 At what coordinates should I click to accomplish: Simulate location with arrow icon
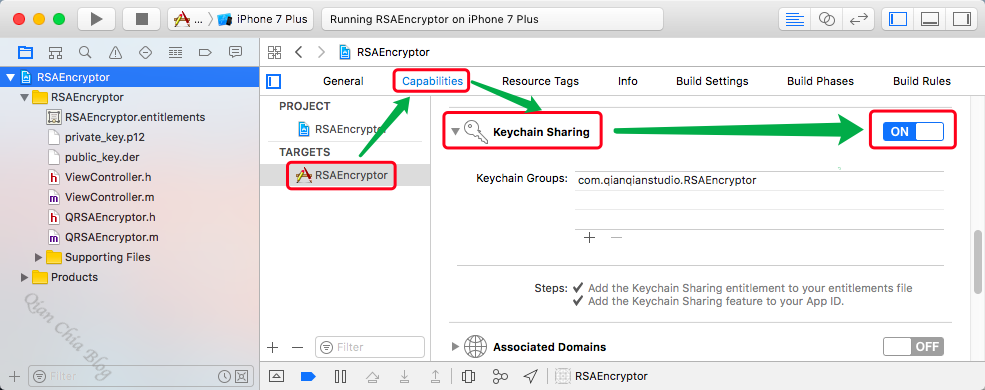click(x=531, y=376)
